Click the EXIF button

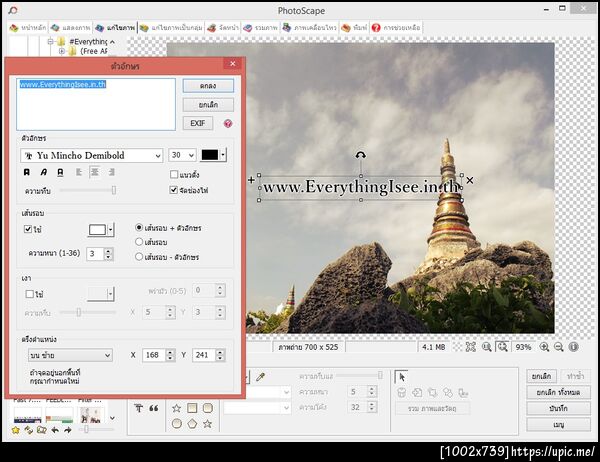198,123
